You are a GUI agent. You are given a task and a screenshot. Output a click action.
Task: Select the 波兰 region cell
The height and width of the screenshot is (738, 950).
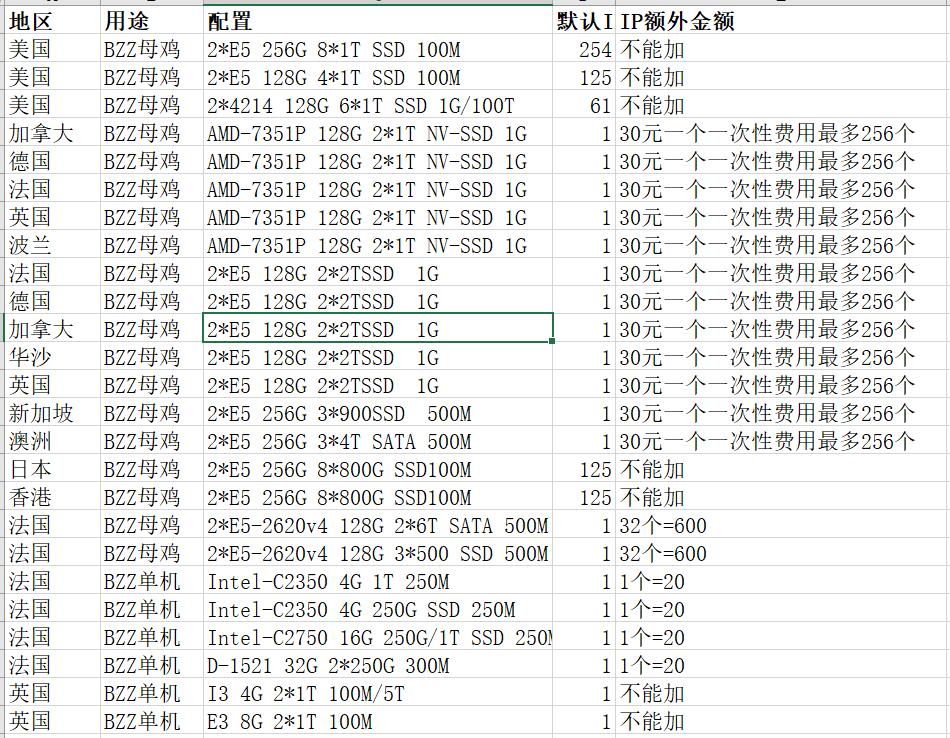click(x=50, y=245)
